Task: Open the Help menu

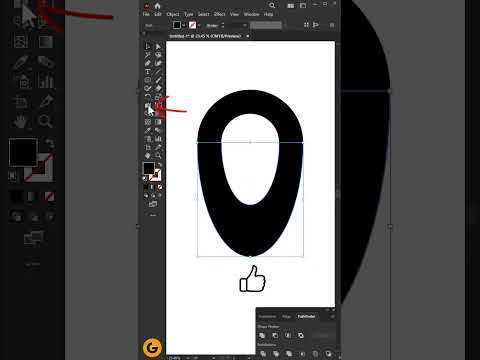Action: pos(268,14)
